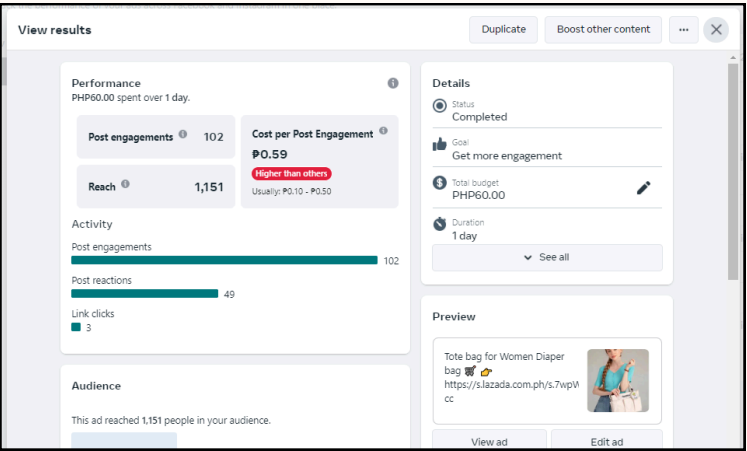
Task: Click the Post engagements activity bar
Action: click(224, 260)
